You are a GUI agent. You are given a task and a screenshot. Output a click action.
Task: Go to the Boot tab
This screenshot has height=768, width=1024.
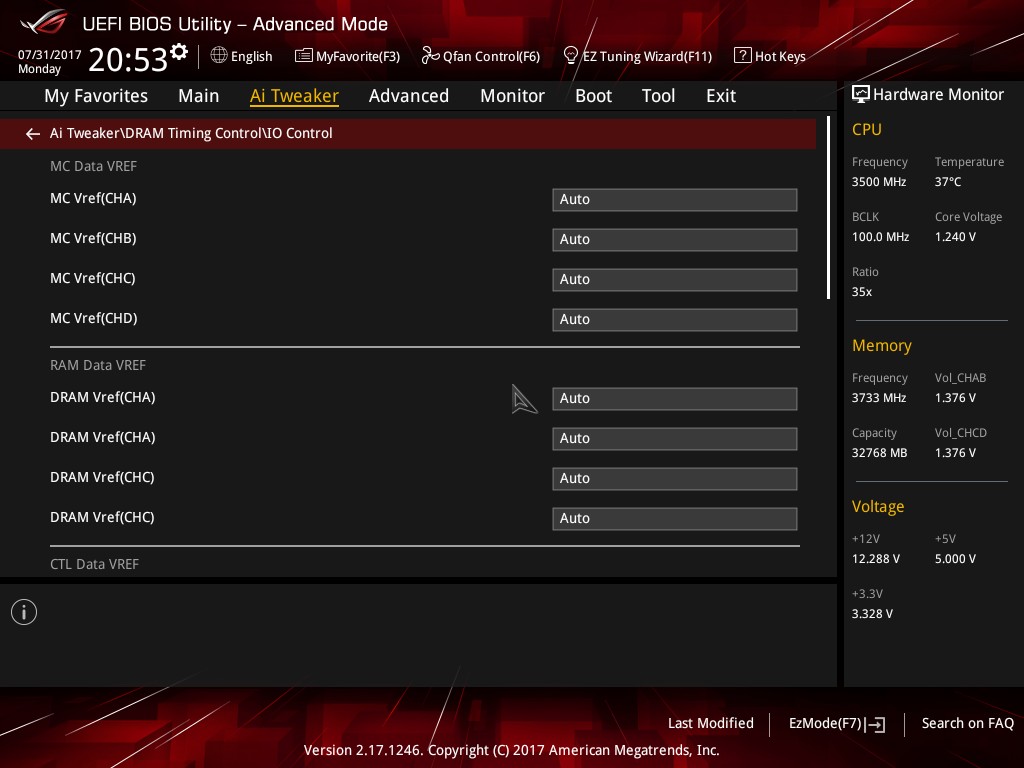click(593, 96)
